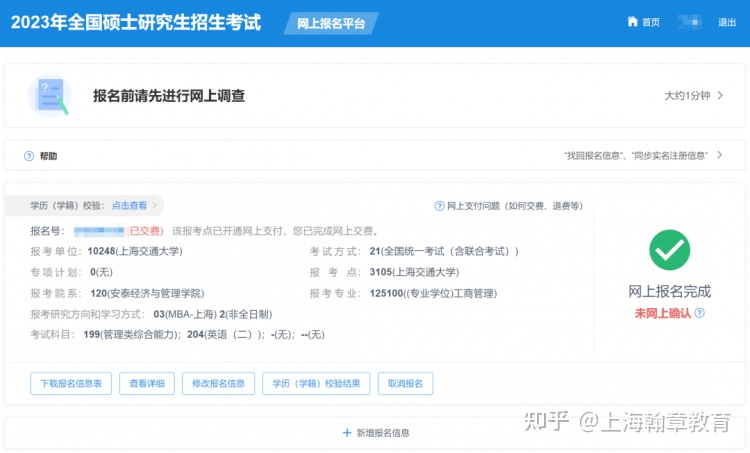Click the help icon beside 网上支付问题
Viewport: 750px width, 453px height.
pos(440,206)
